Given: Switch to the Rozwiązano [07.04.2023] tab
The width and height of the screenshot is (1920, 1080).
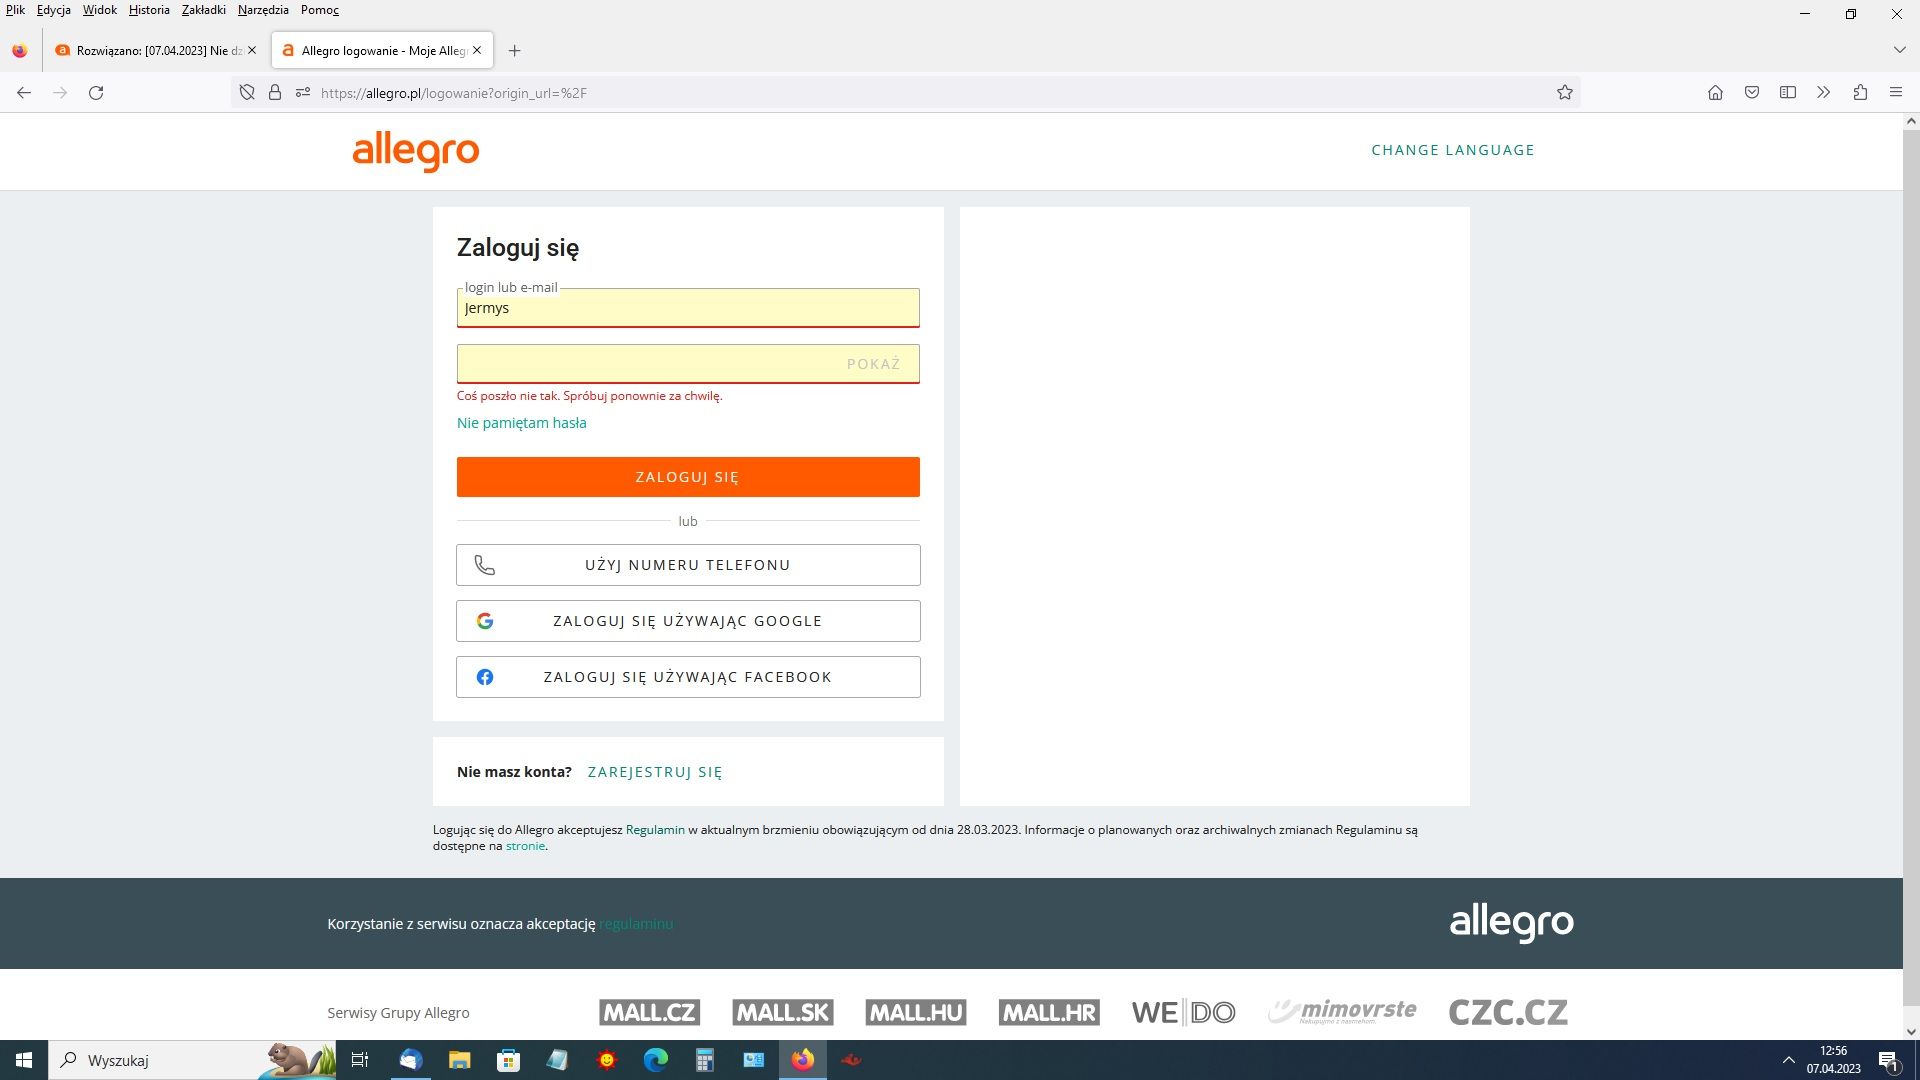Looking at the screenshot, I should [155, 51].
